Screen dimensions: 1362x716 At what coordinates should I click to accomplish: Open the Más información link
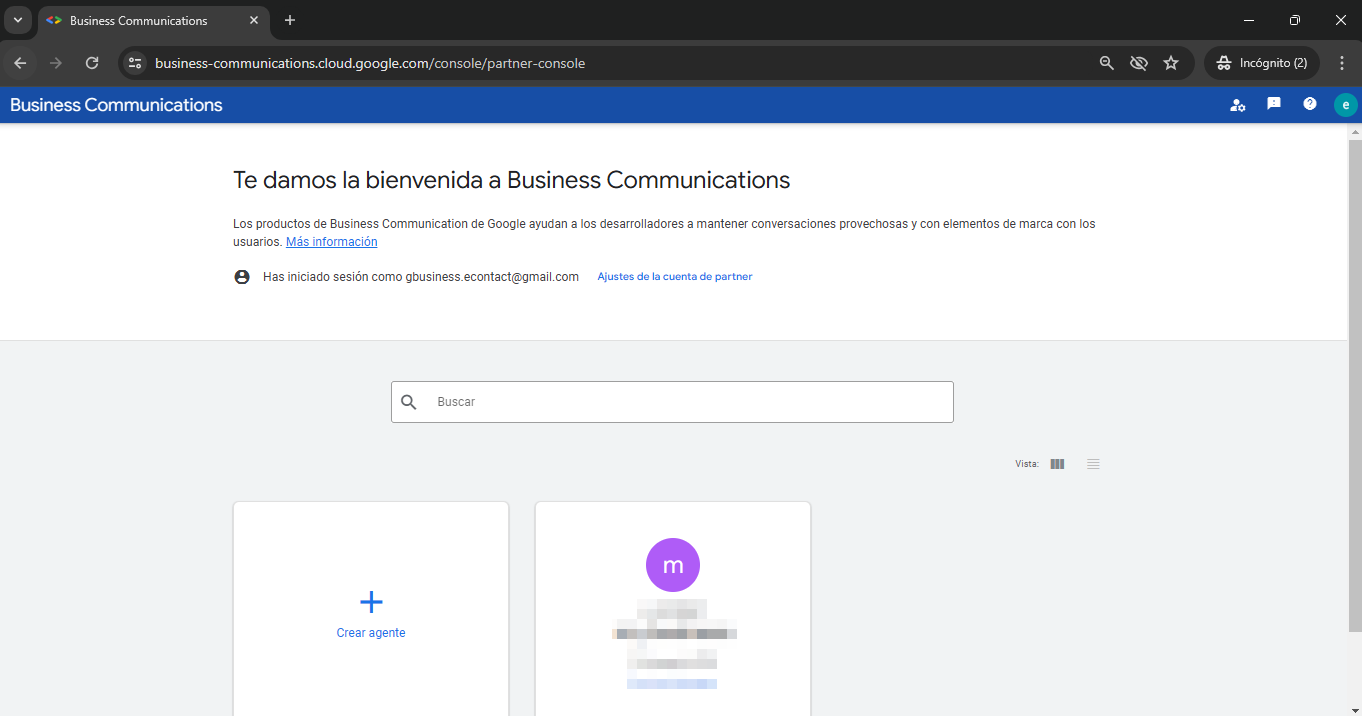[x=332, y=242]
